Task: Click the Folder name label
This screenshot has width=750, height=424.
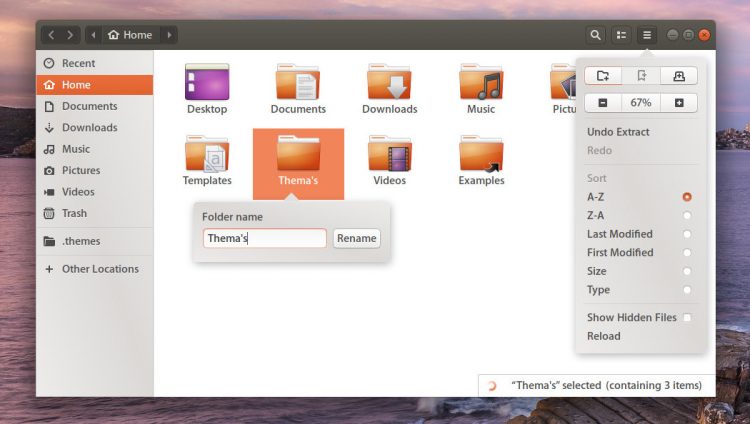Action: 232,217
